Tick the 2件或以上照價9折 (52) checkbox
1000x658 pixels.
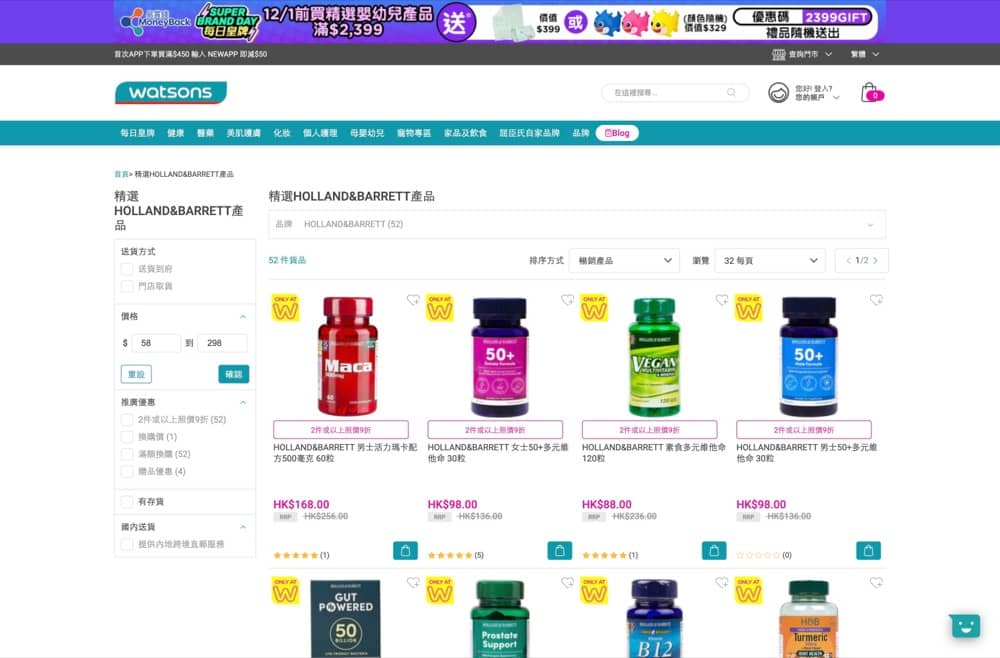128,420
